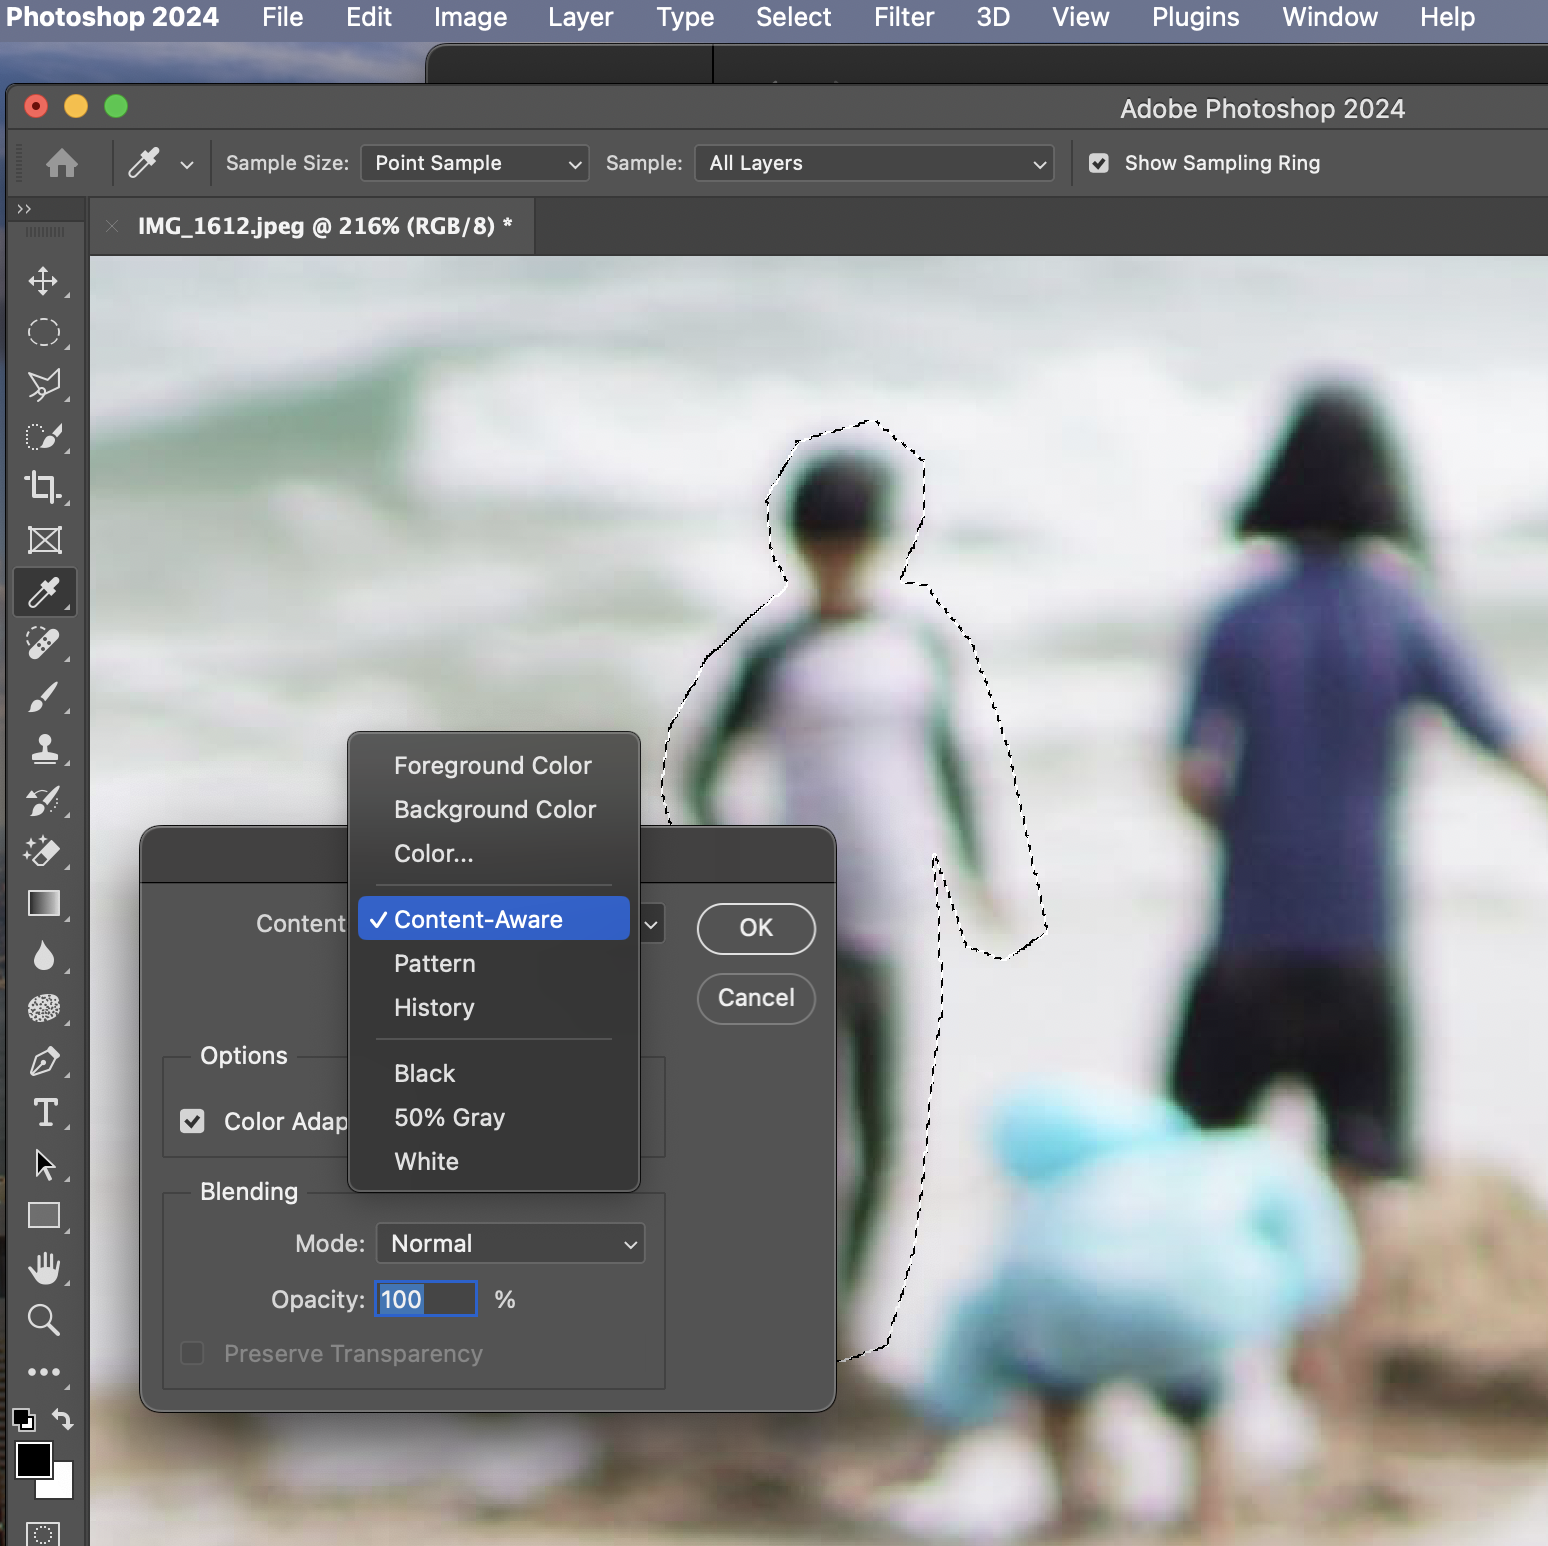1548x1546 pixels.
Task: Toggle Show Sampling Ring checkbox
Action: pyautogui.click(x=1099, y=163)
